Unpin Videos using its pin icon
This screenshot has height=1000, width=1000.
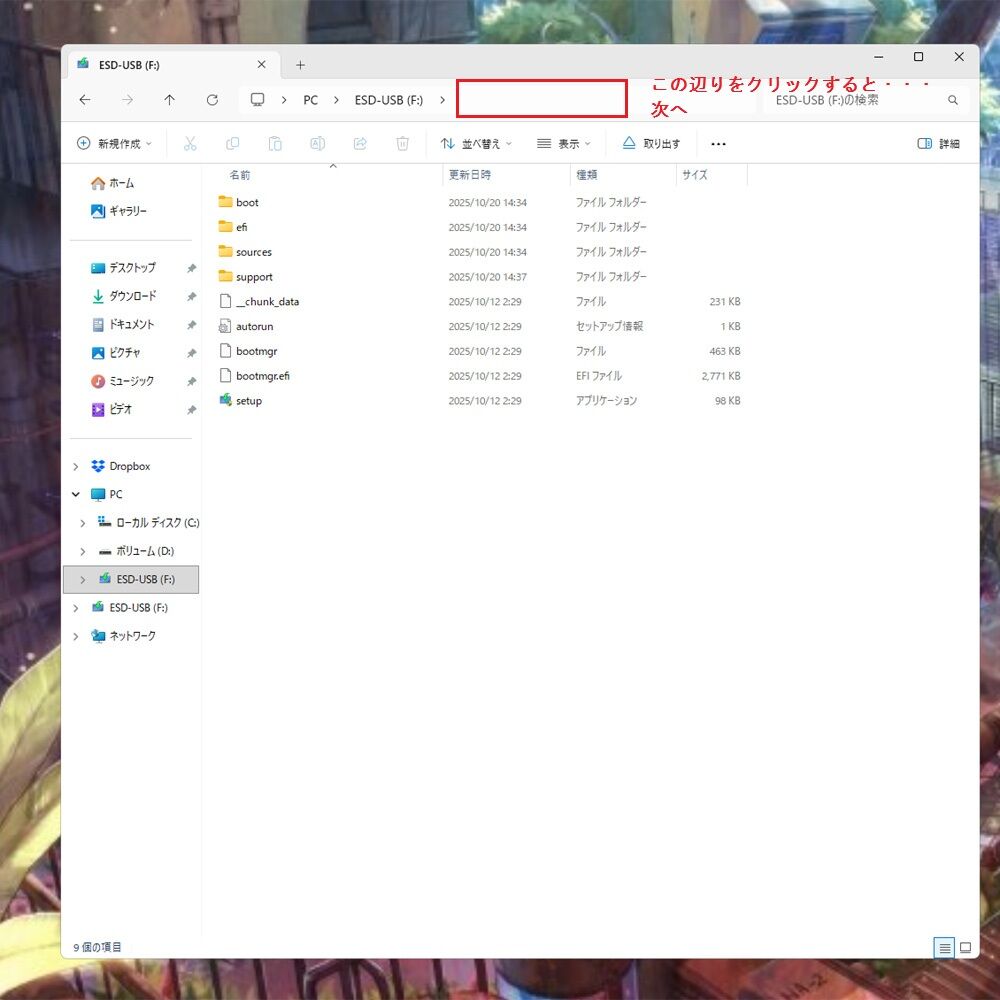click(191, 410)
